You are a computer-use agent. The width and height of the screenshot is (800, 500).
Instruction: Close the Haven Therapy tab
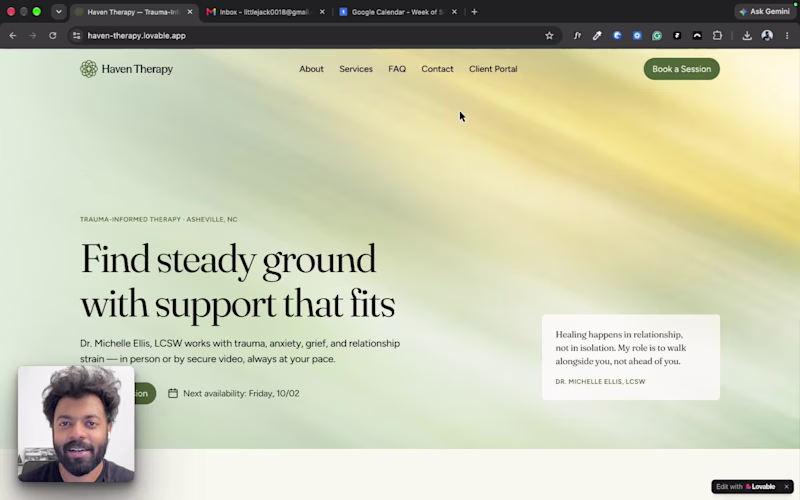(190, 12)
